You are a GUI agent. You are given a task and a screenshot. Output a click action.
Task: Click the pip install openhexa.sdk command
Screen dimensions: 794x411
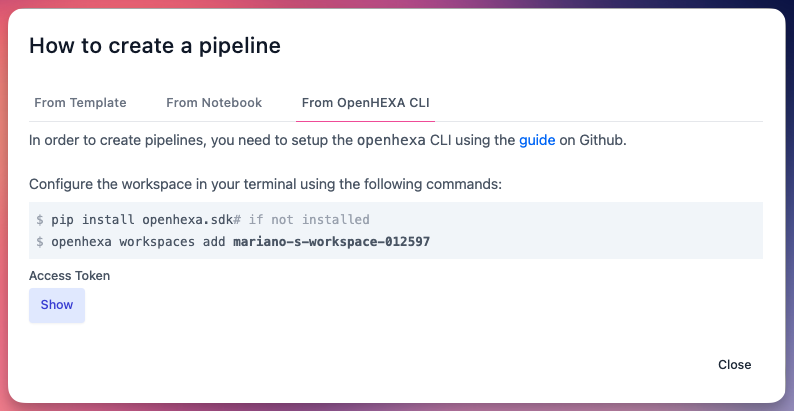[142, 220]
